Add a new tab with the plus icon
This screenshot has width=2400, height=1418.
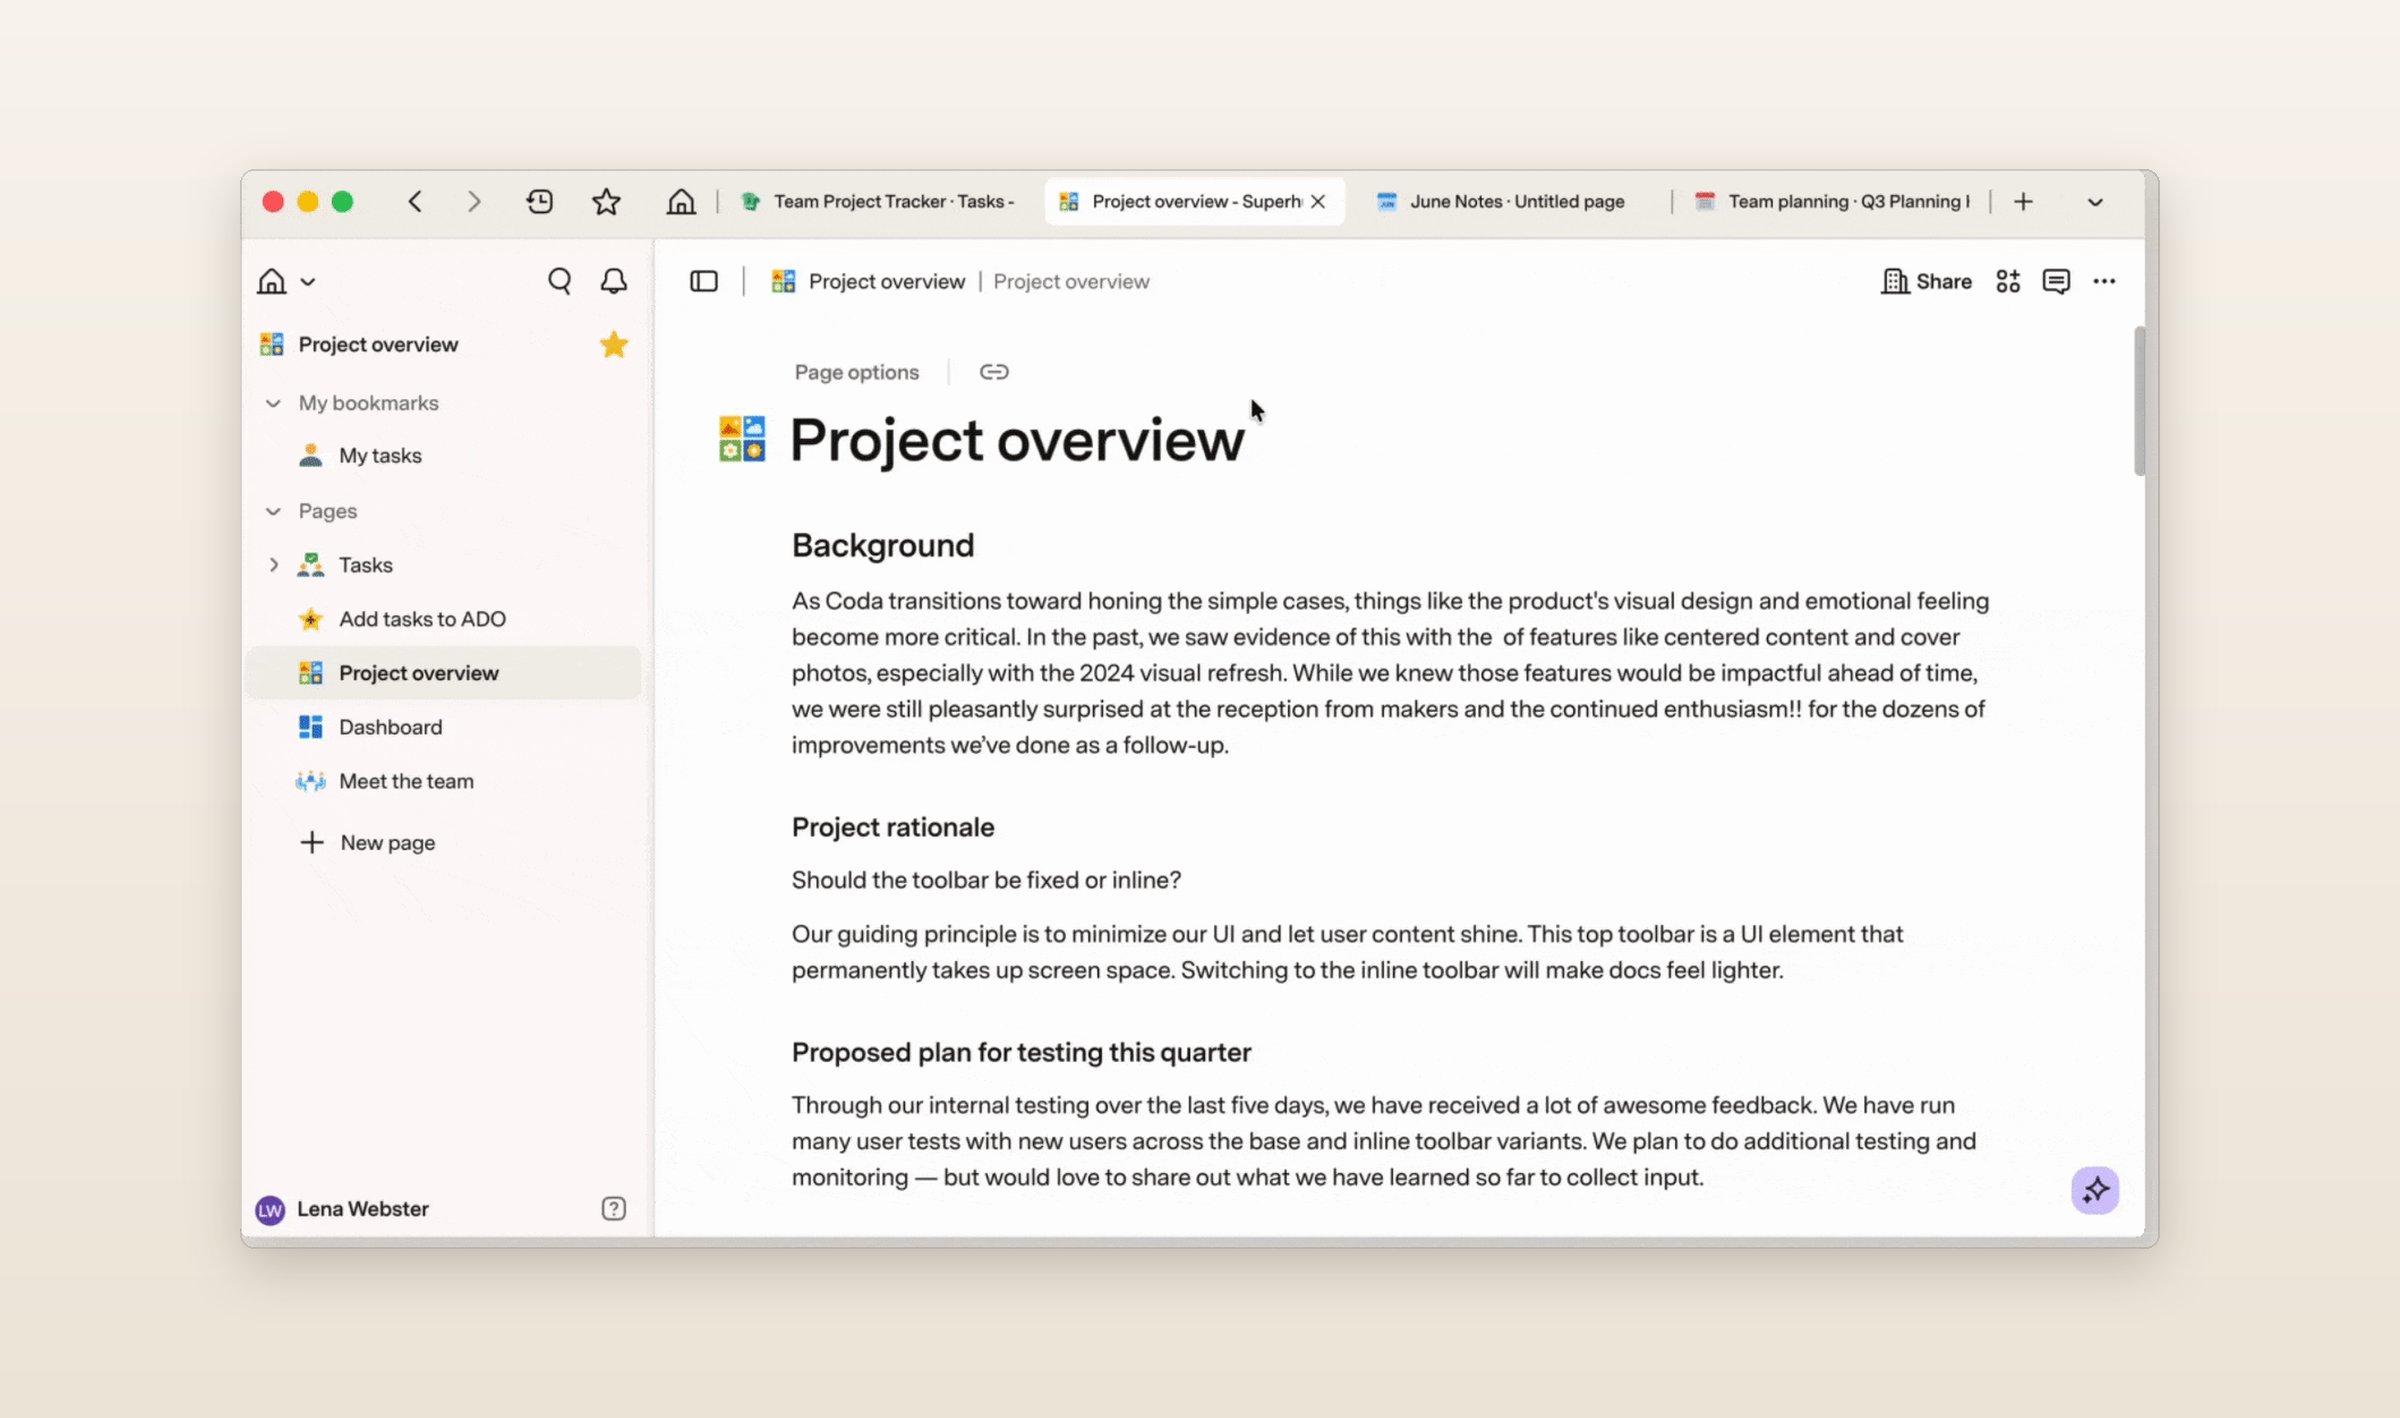pos(2023,202)
